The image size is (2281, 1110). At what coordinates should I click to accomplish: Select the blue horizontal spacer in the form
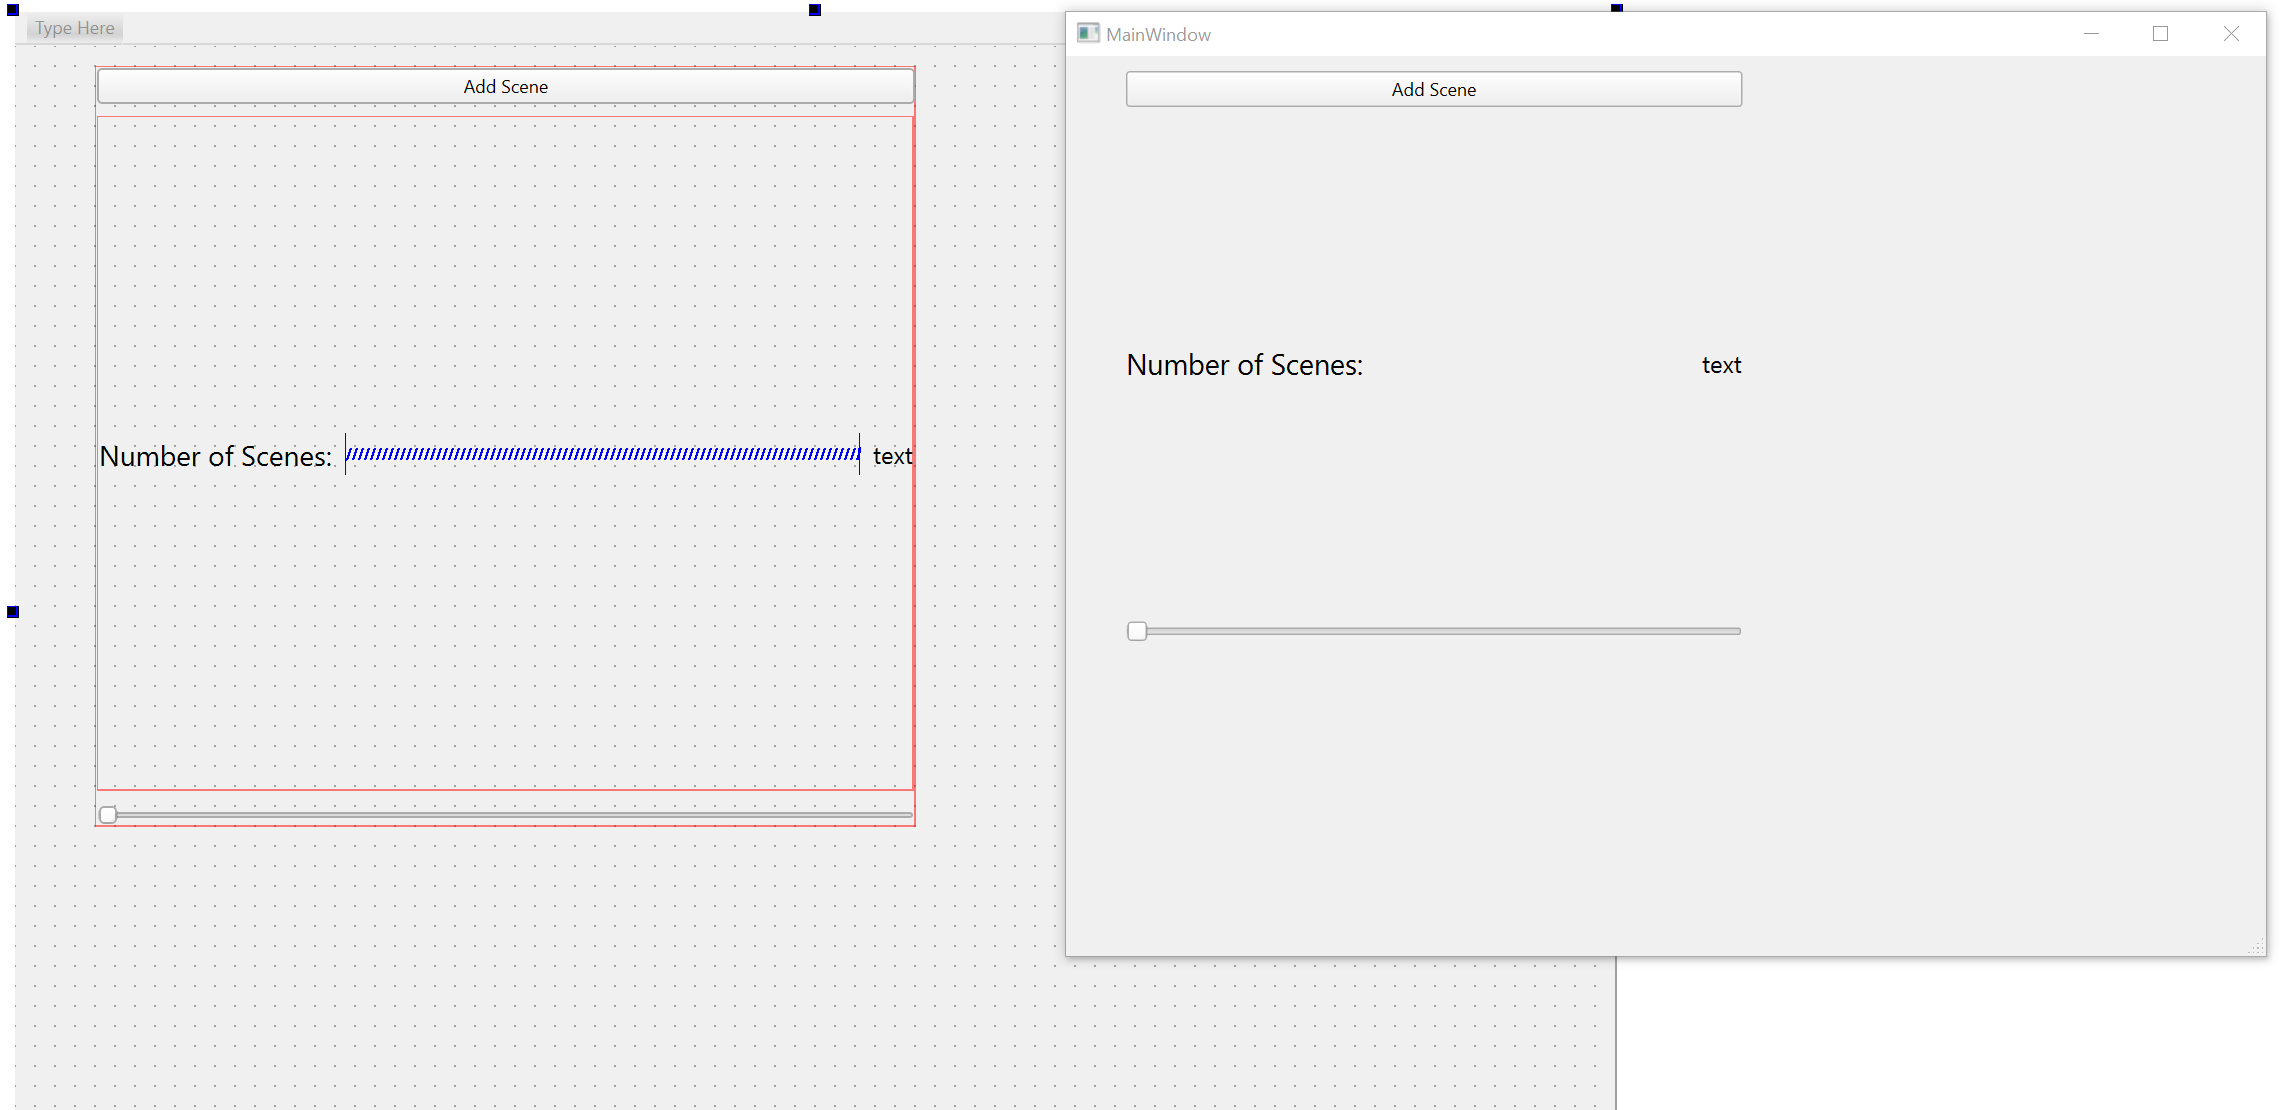[x=602, y=454]
